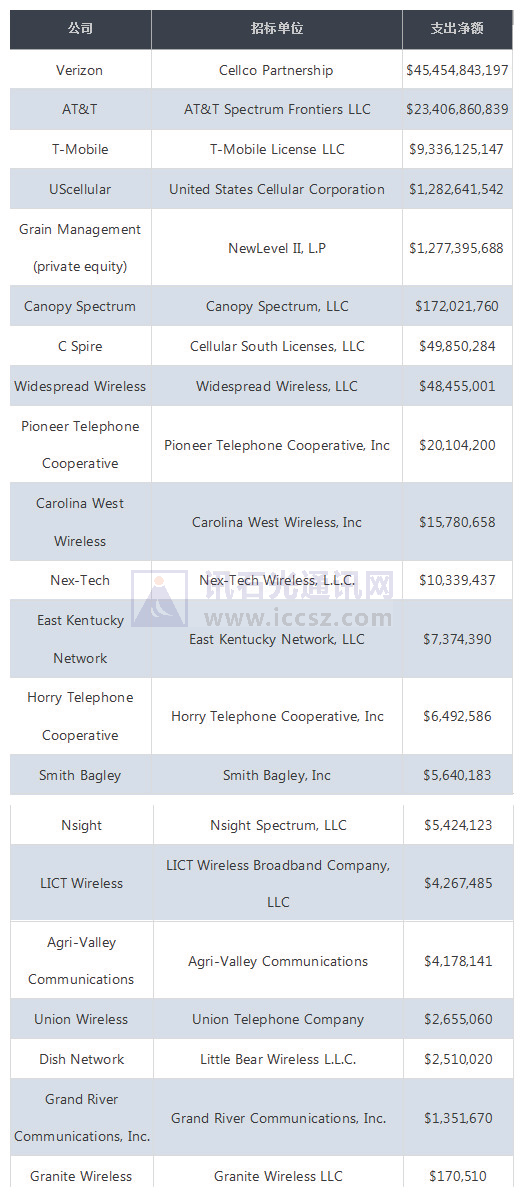
Task: Select United States Cellular Corporation cell
Action: coord(277,189)
